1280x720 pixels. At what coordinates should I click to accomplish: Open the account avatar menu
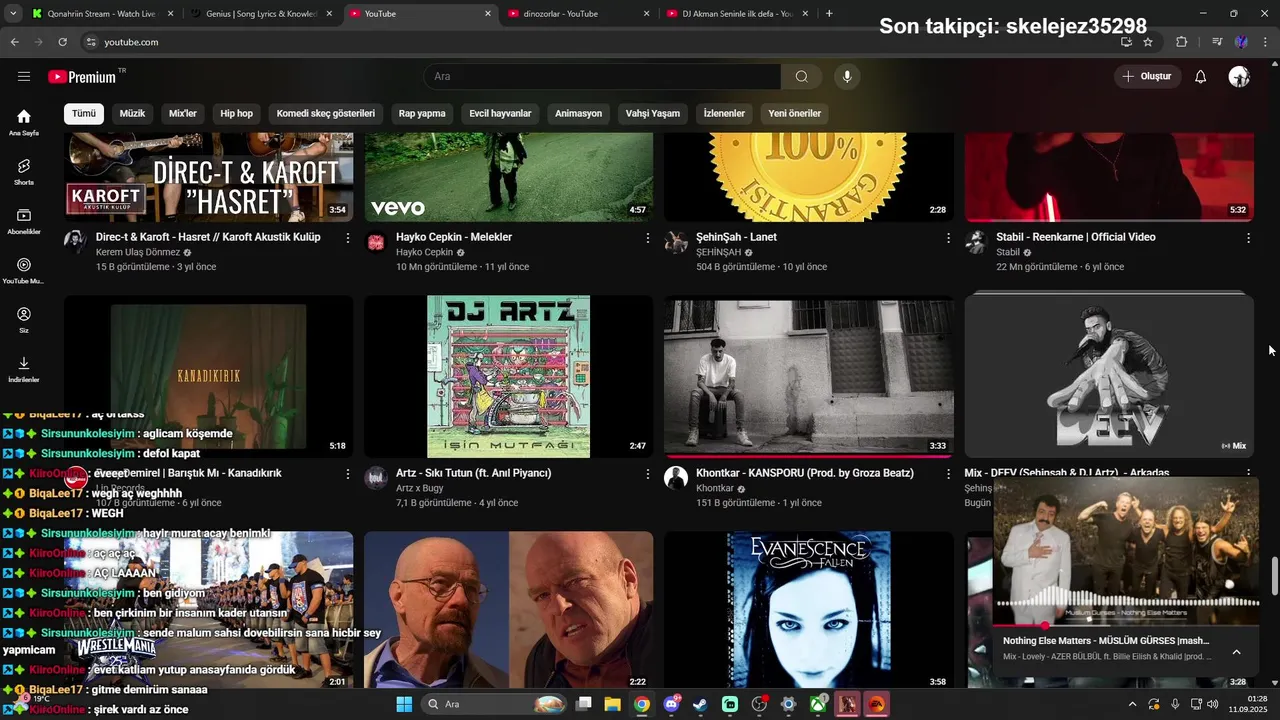point(1239,76)
